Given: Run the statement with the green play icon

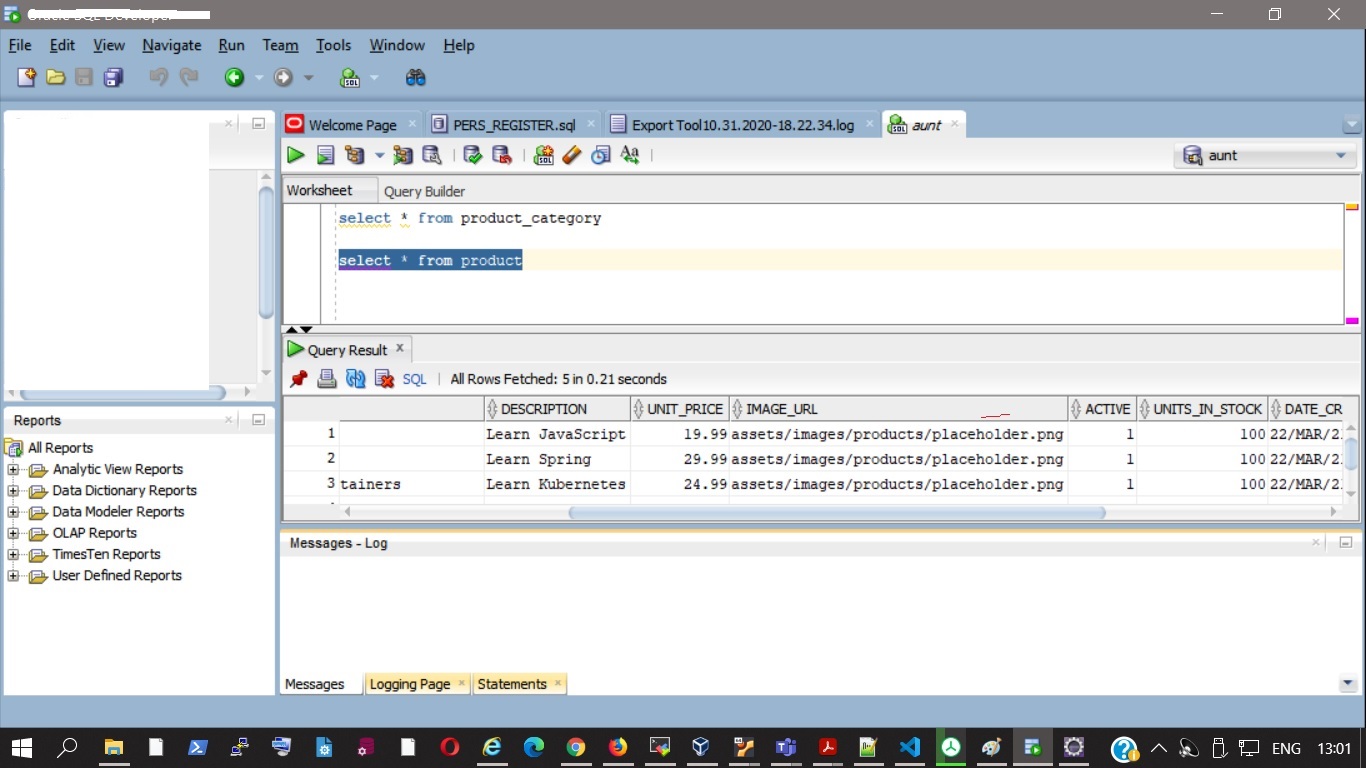Looking at the screenshot, I should [295, 155].
